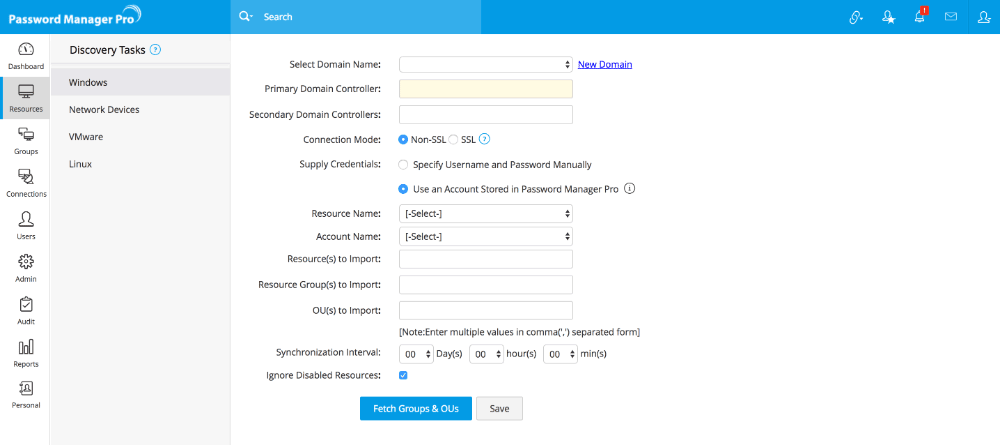Open the Account Name dropdown
Image resolution: width=1000 pixels, height=445 pixels.
click(485, 237)
